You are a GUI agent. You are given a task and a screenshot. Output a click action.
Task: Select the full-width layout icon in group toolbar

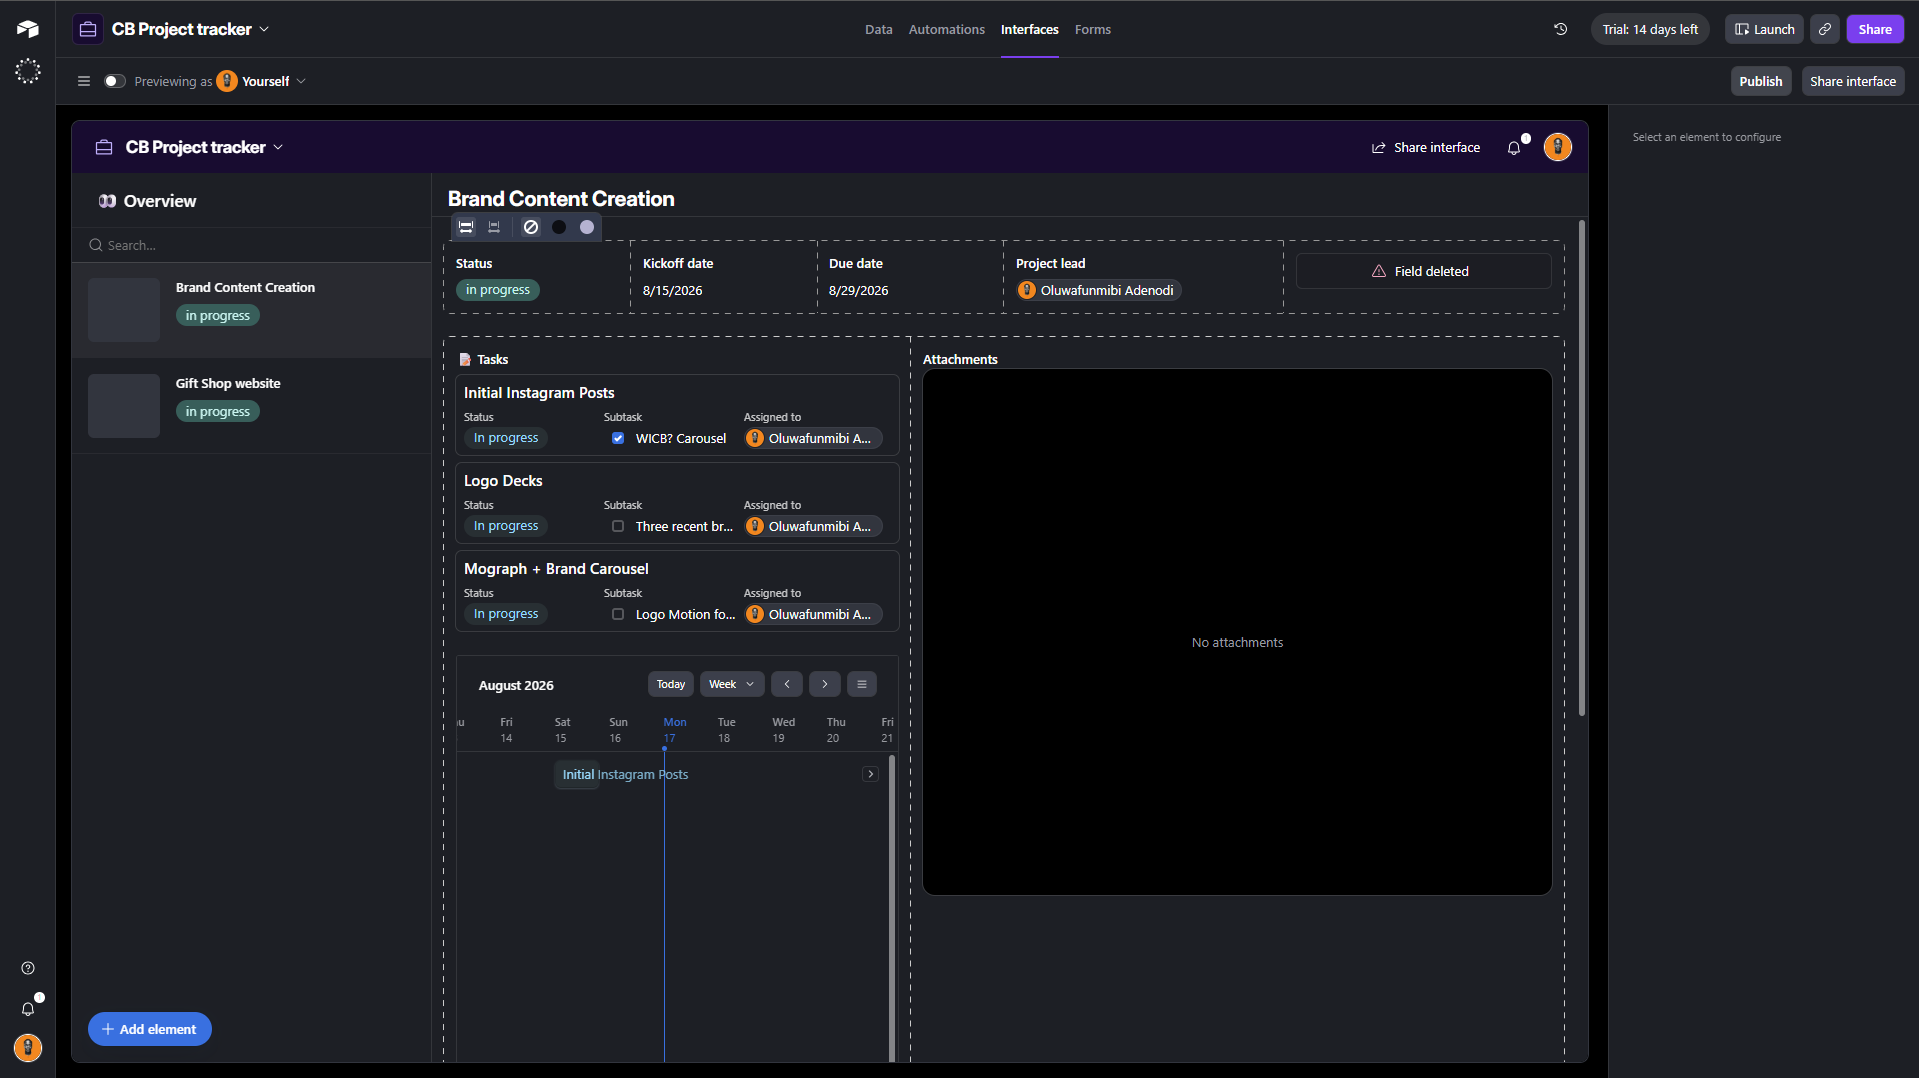tap(466, 227)
